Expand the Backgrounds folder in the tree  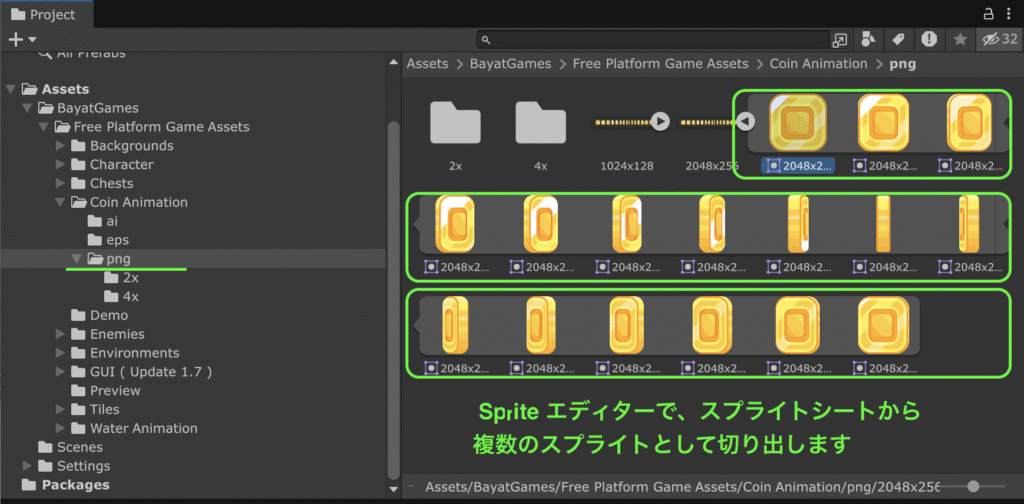(x=60, y=146)
